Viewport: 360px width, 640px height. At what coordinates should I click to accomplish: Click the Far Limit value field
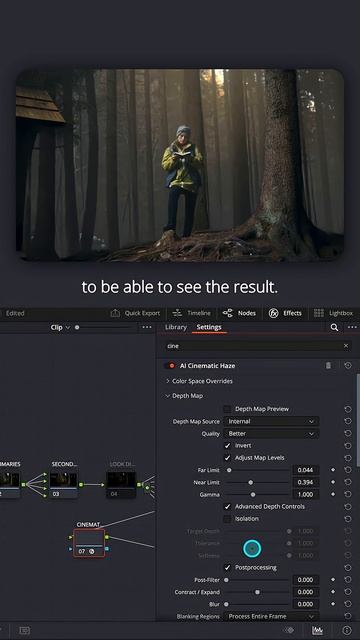click(x=306, y=470)
